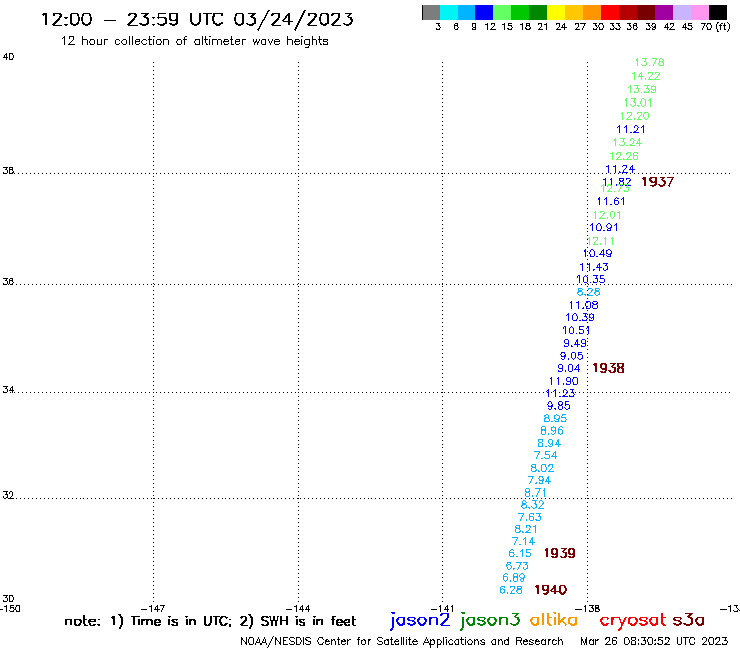The width and height of the screenshot is (740, 650).
Task: Click the jason2 satellite legend label
Action: 420,620
